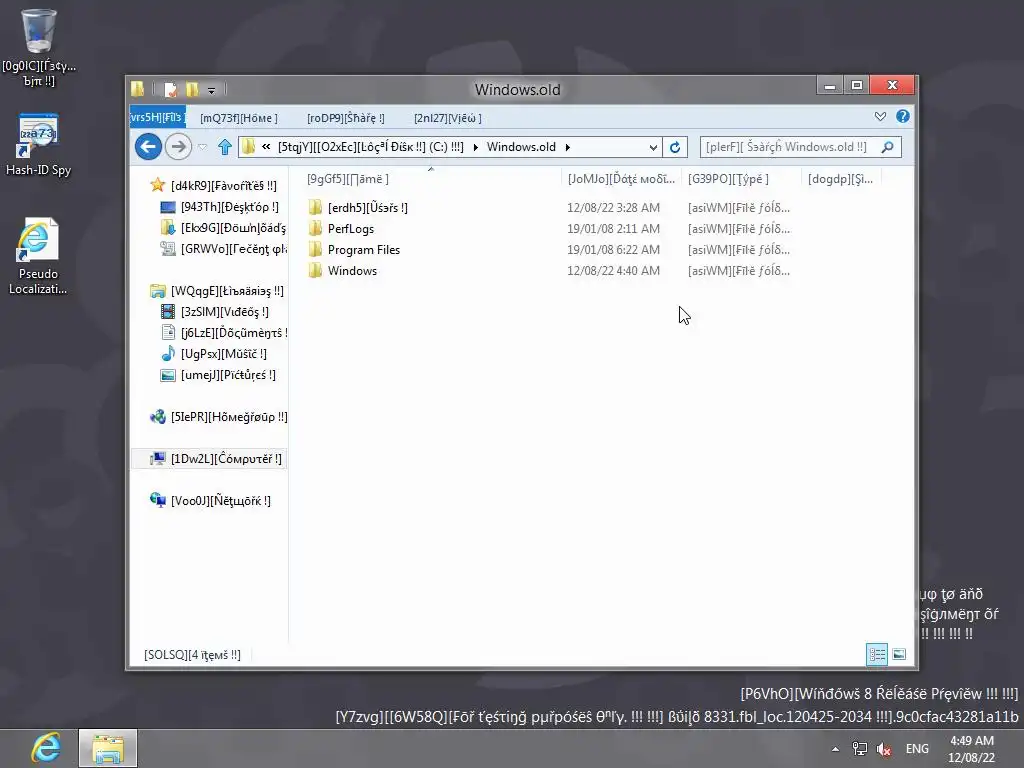This screenshot has width=1024, height=768.
Task: Click New folder quick access toolbar icon
Action: [x=192, y=89]
